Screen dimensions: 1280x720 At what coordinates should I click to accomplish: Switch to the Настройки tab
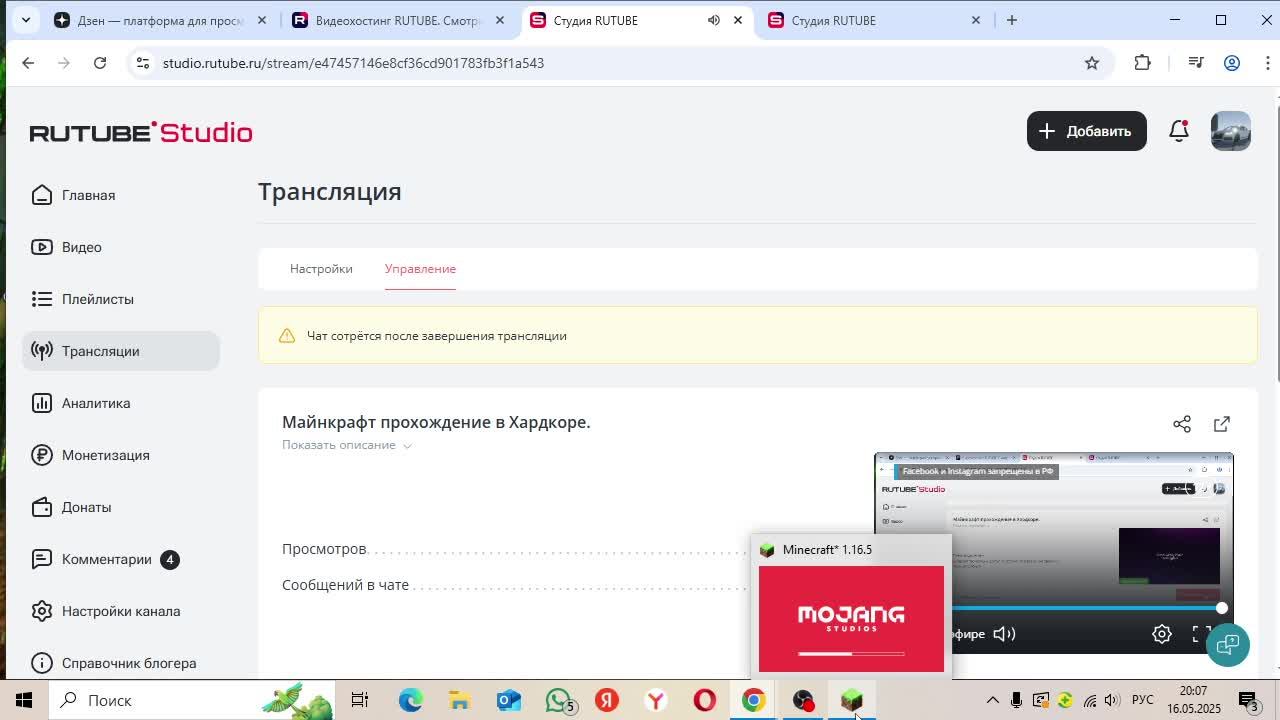[x=321, y=269]
